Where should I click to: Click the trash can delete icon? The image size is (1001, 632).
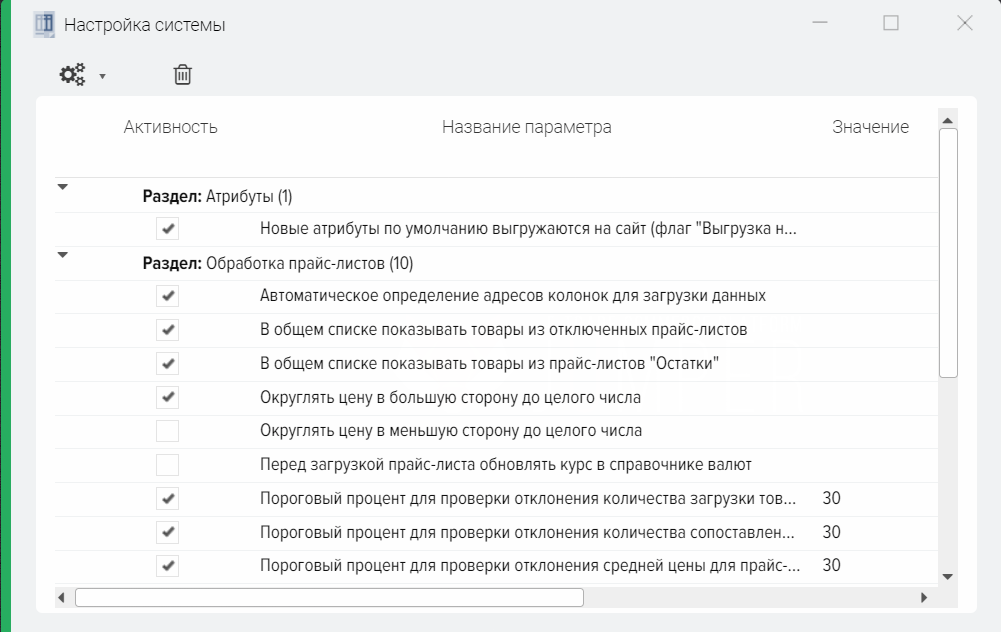click(183, 75)
